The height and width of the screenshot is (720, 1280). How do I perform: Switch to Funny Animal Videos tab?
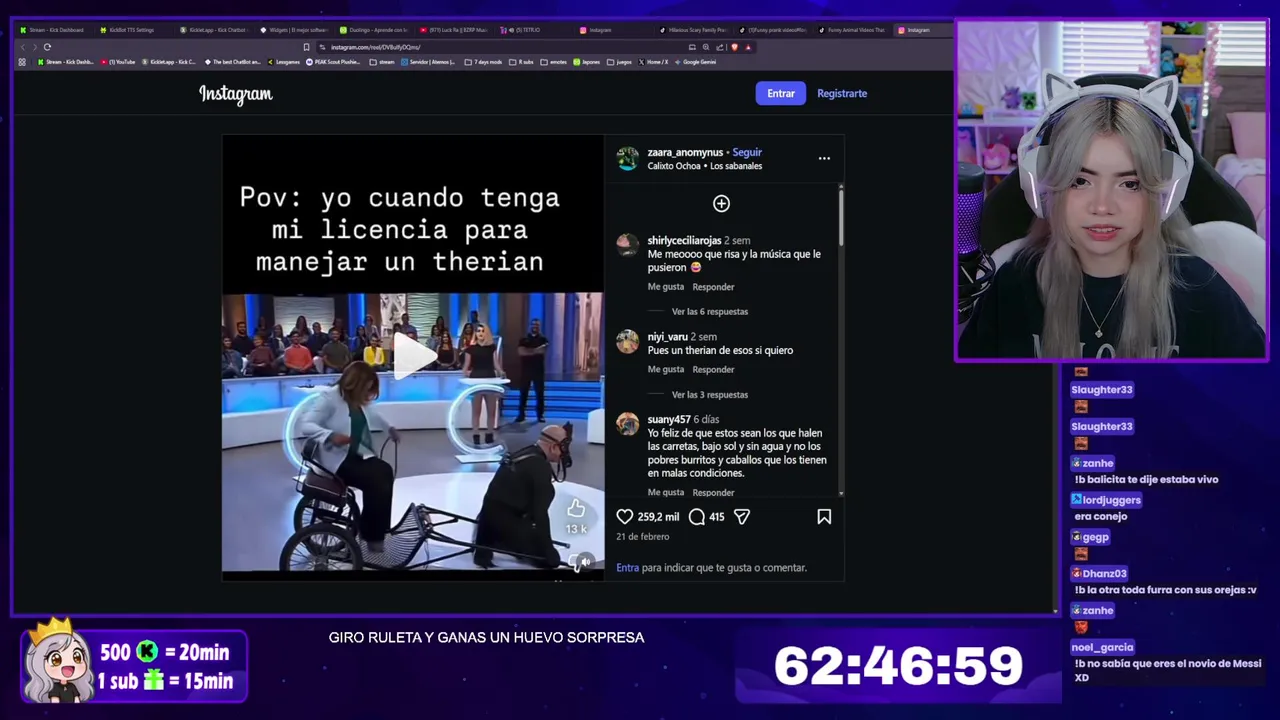click(852, 30)
